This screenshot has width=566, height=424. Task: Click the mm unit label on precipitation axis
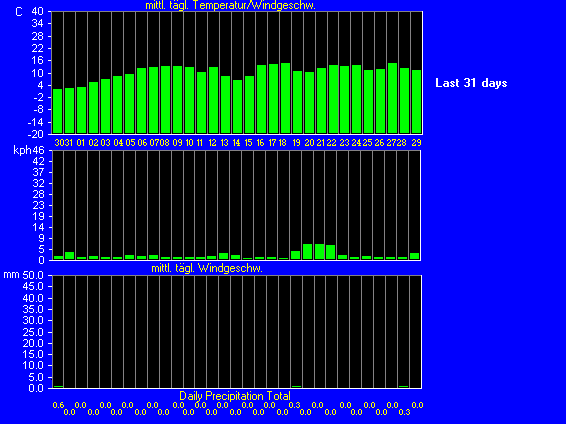pyautogui.click(x=11, y=275)
